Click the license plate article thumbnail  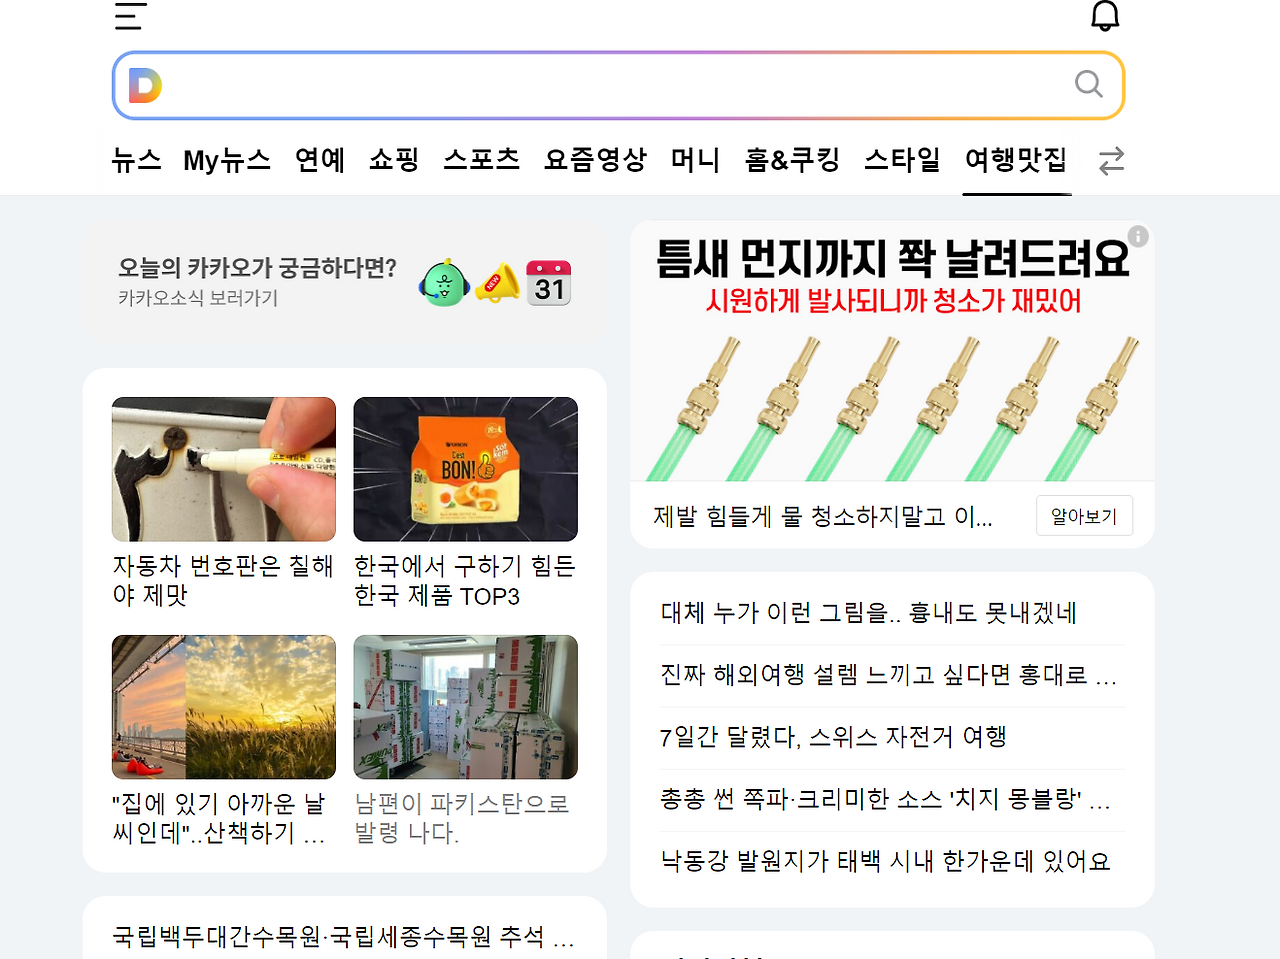point(223,469)
